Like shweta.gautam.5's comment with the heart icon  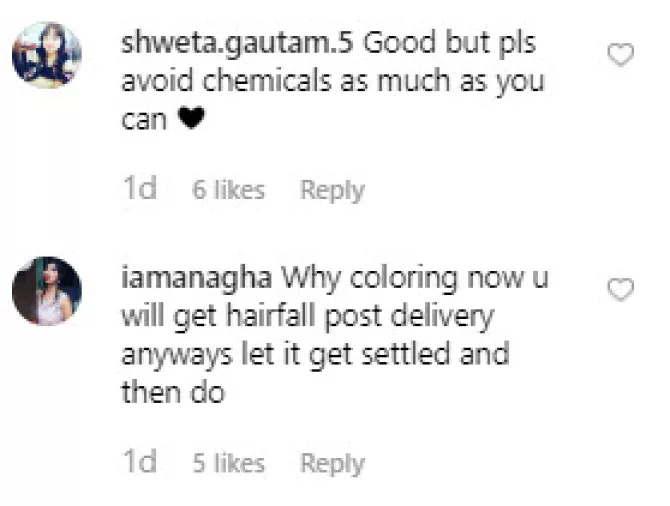pos(620,55)
